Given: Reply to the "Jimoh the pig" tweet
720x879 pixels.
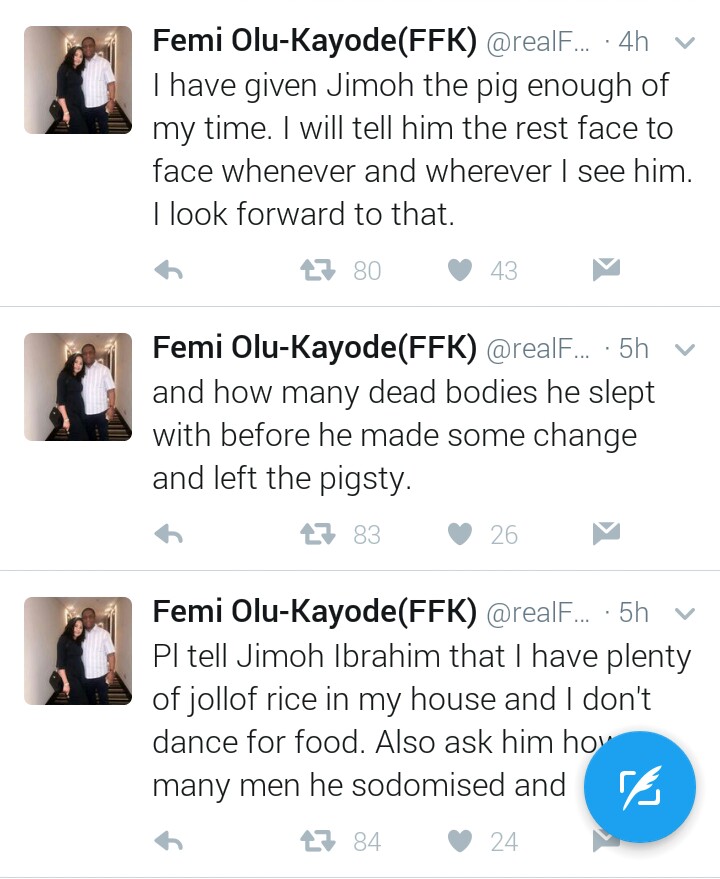Looking at the screenshot, I should [169, 270].
